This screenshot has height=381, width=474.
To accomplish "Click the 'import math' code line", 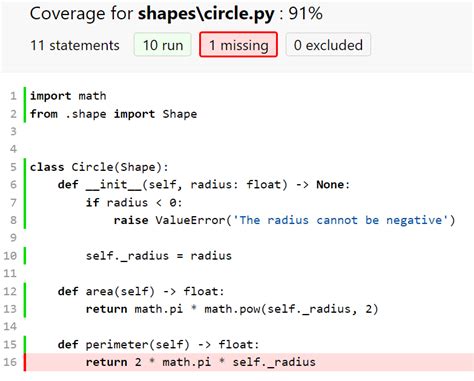I will [68, 96].
